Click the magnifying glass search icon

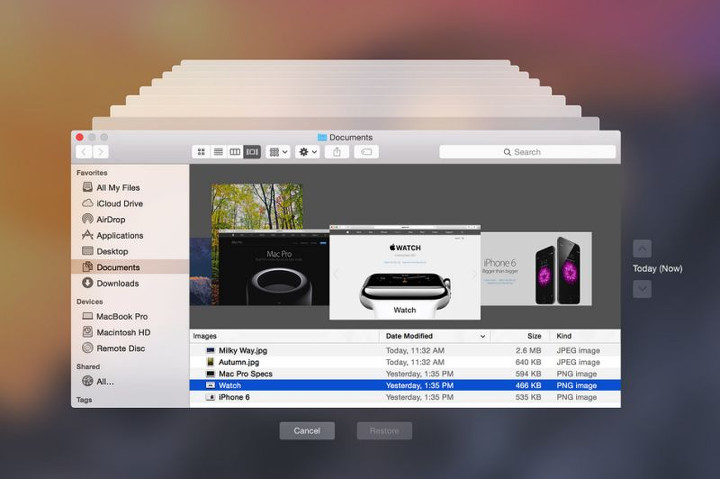507,152
